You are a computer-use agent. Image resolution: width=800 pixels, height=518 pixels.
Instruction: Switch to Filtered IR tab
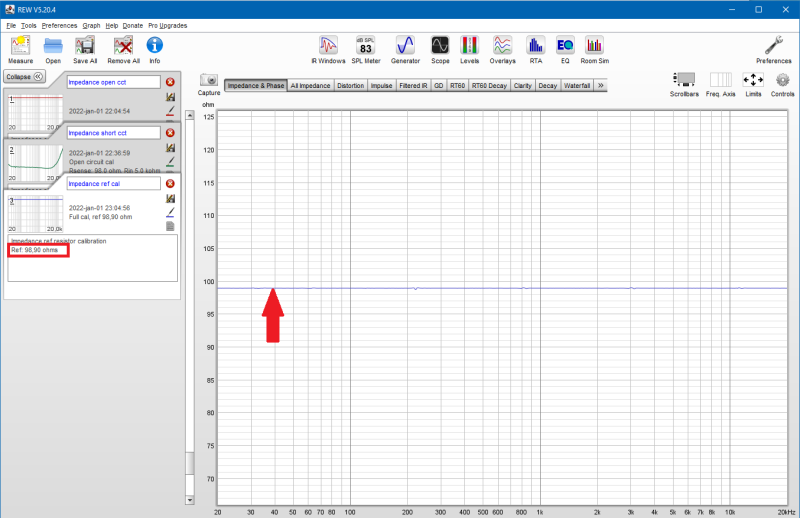tap(413, 86)
